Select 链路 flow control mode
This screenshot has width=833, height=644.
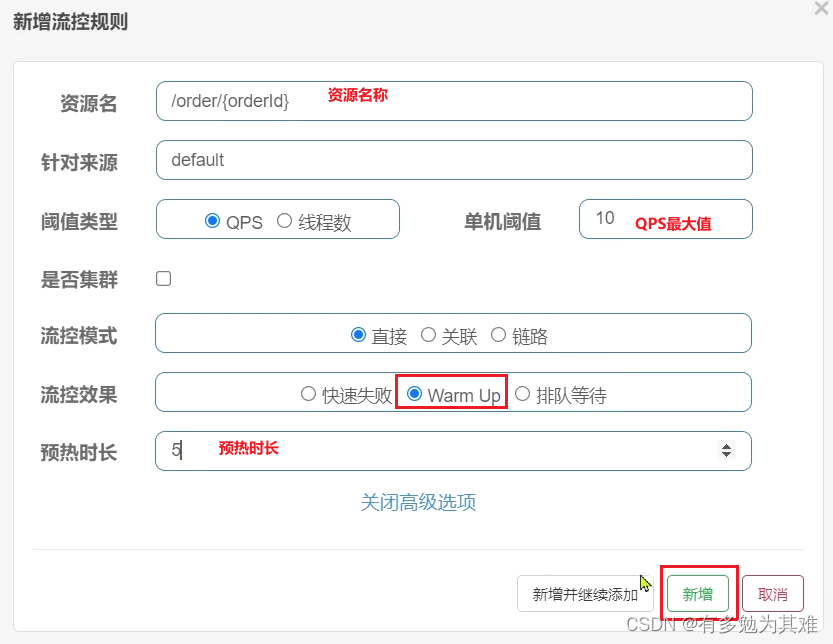(498, 335)
